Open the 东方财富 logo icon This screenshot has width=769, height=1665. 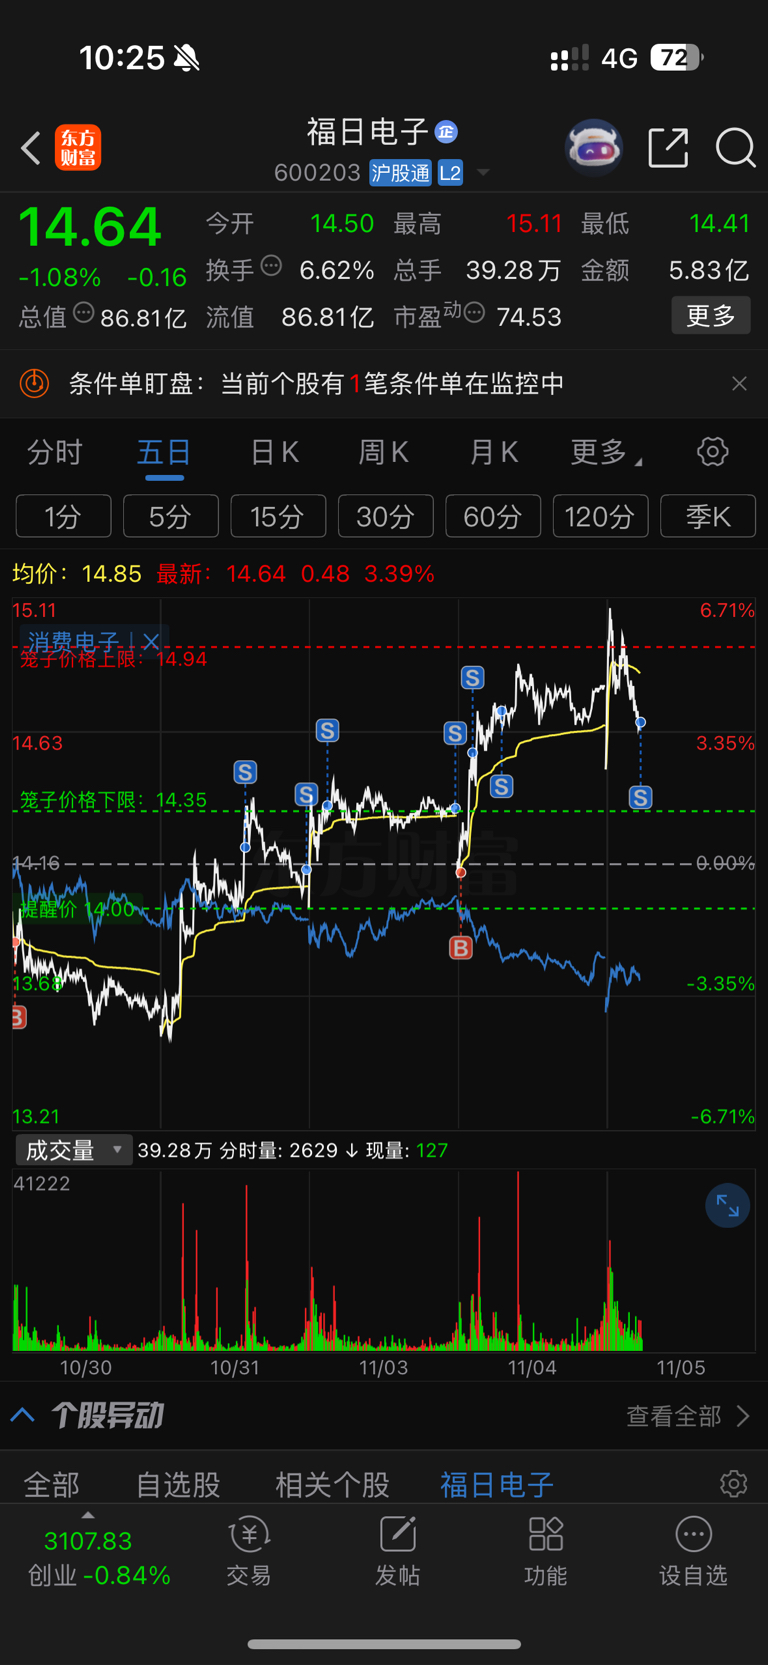[x=78, y=148]
